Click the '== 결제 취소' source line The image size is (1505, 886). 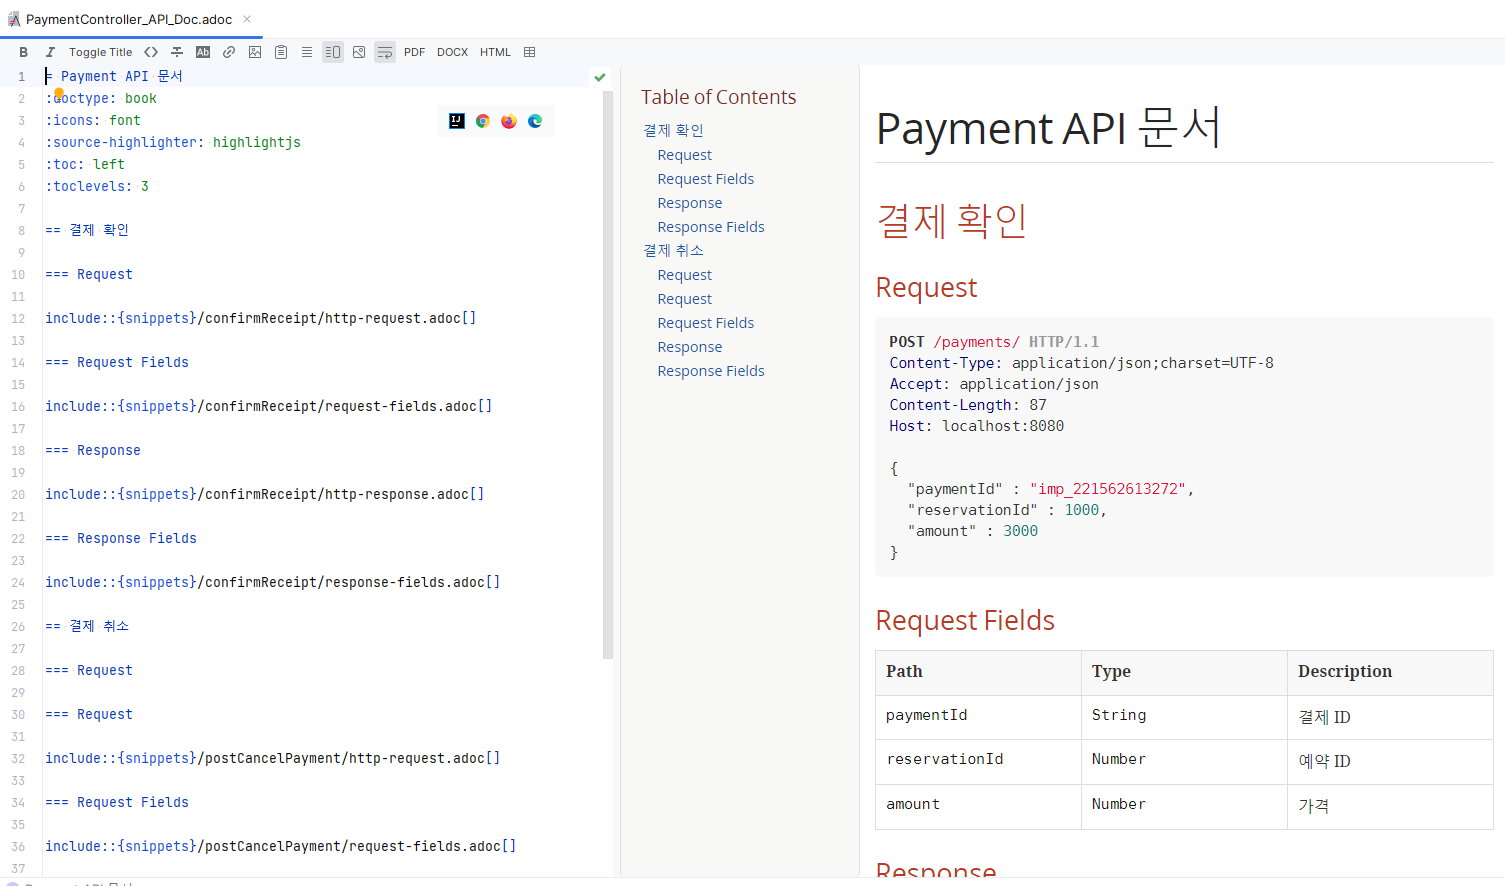(87, 626)
